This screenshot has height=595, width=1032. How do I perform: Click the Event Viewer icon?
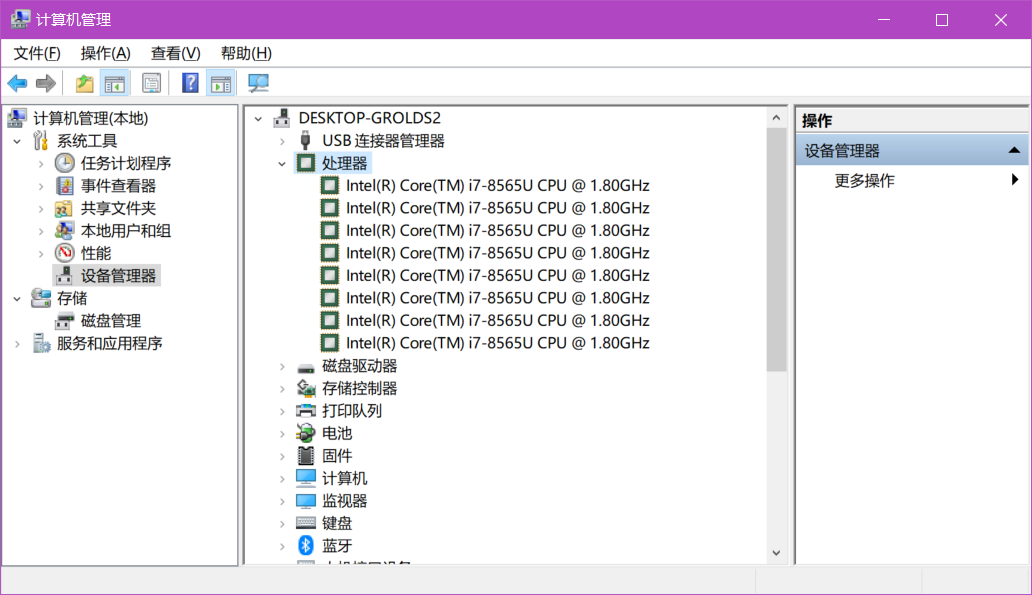[x=64, y=186]
